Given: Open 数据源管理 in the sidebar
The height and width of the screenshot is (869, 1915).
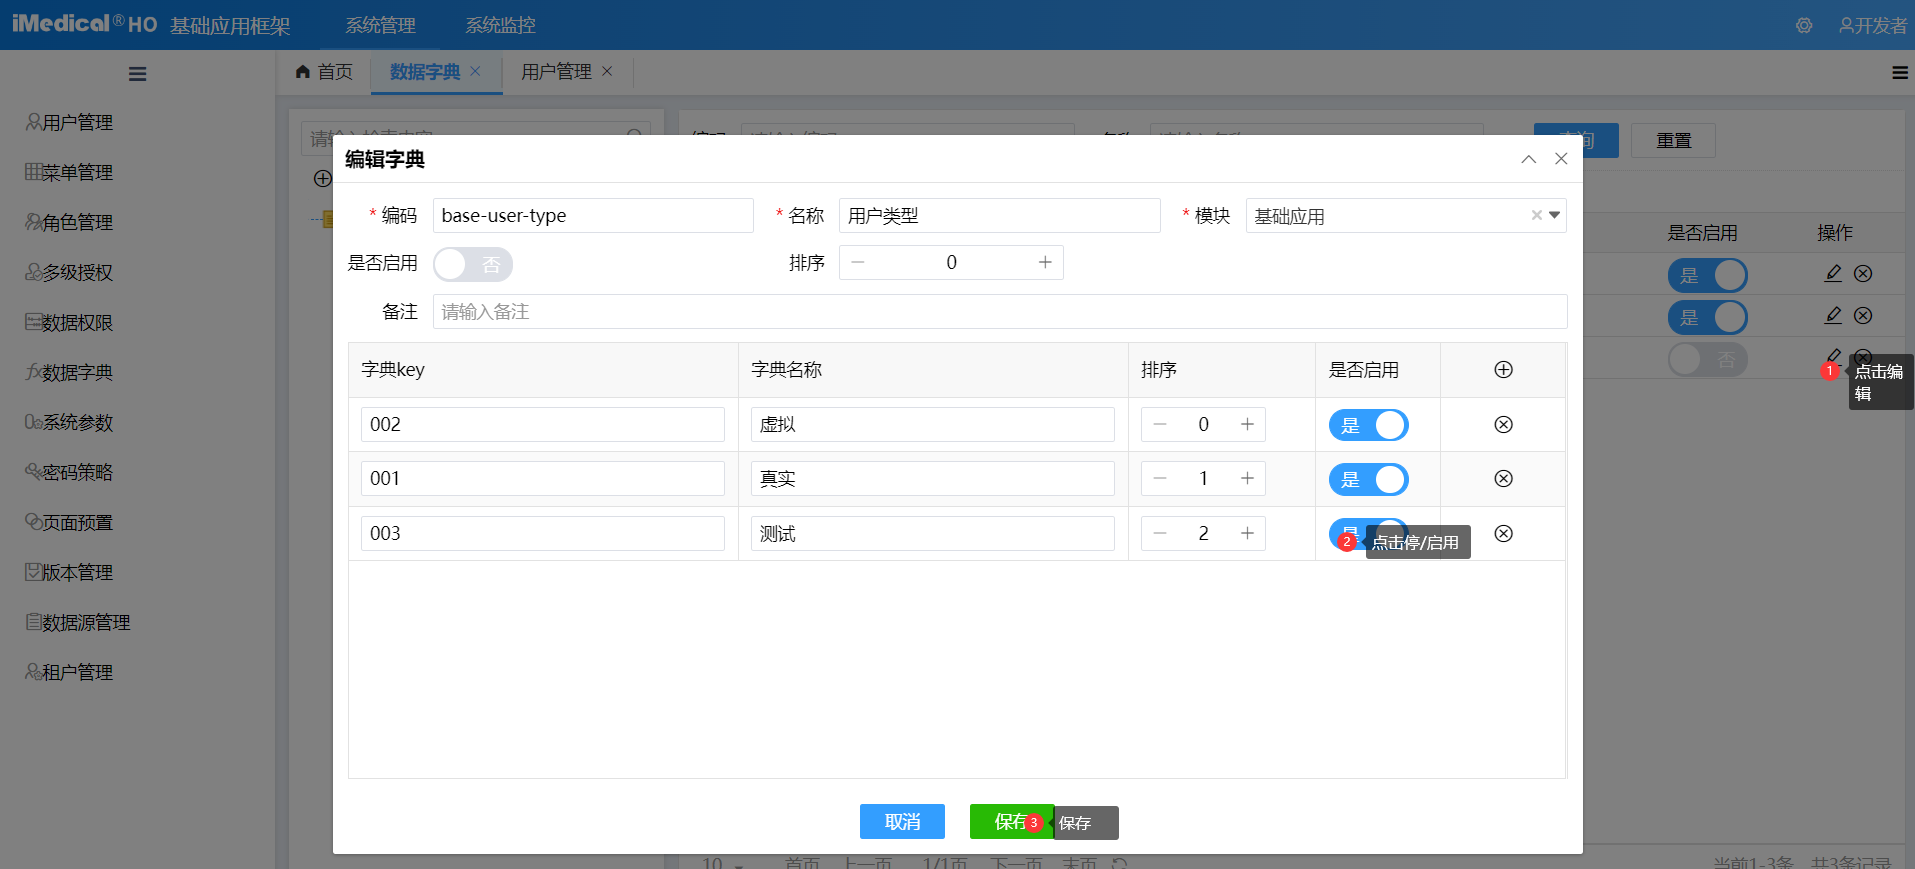Looking at the screenshot, I should pos(78,622).
